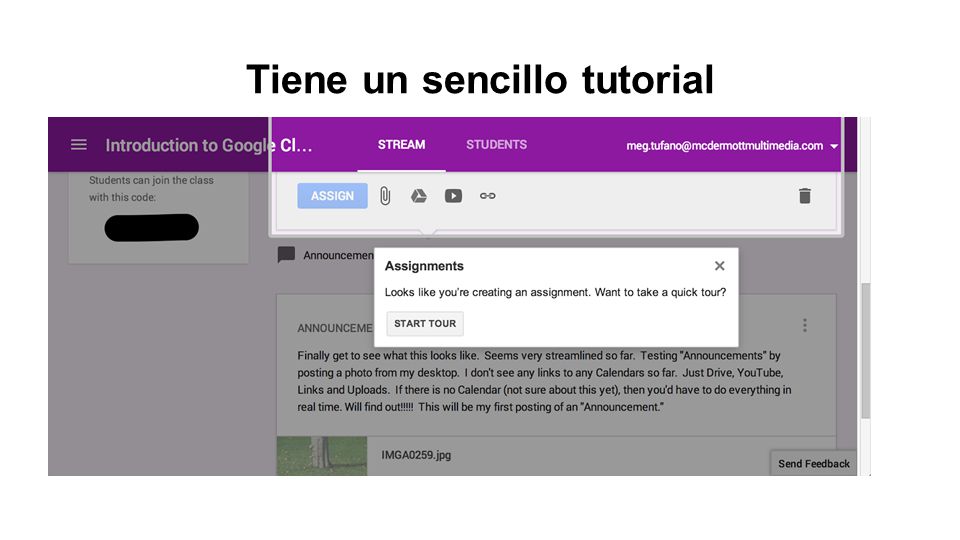The image size is (960, 540).
Task: Open the hamburger navigation menu
Action: click(78, 145)
